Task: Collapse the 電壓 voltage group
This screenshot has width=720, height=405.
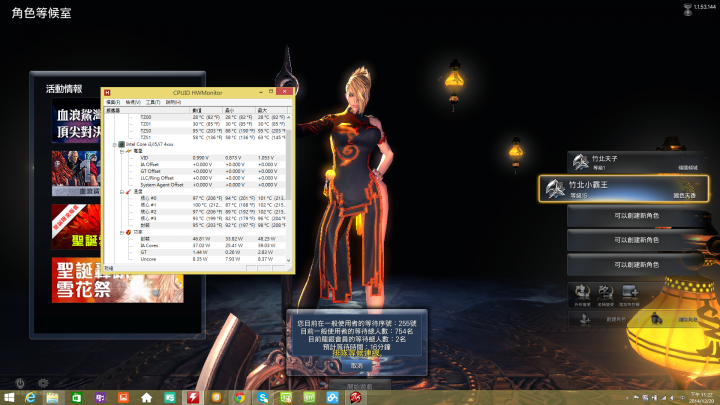Action: (122, 151)
